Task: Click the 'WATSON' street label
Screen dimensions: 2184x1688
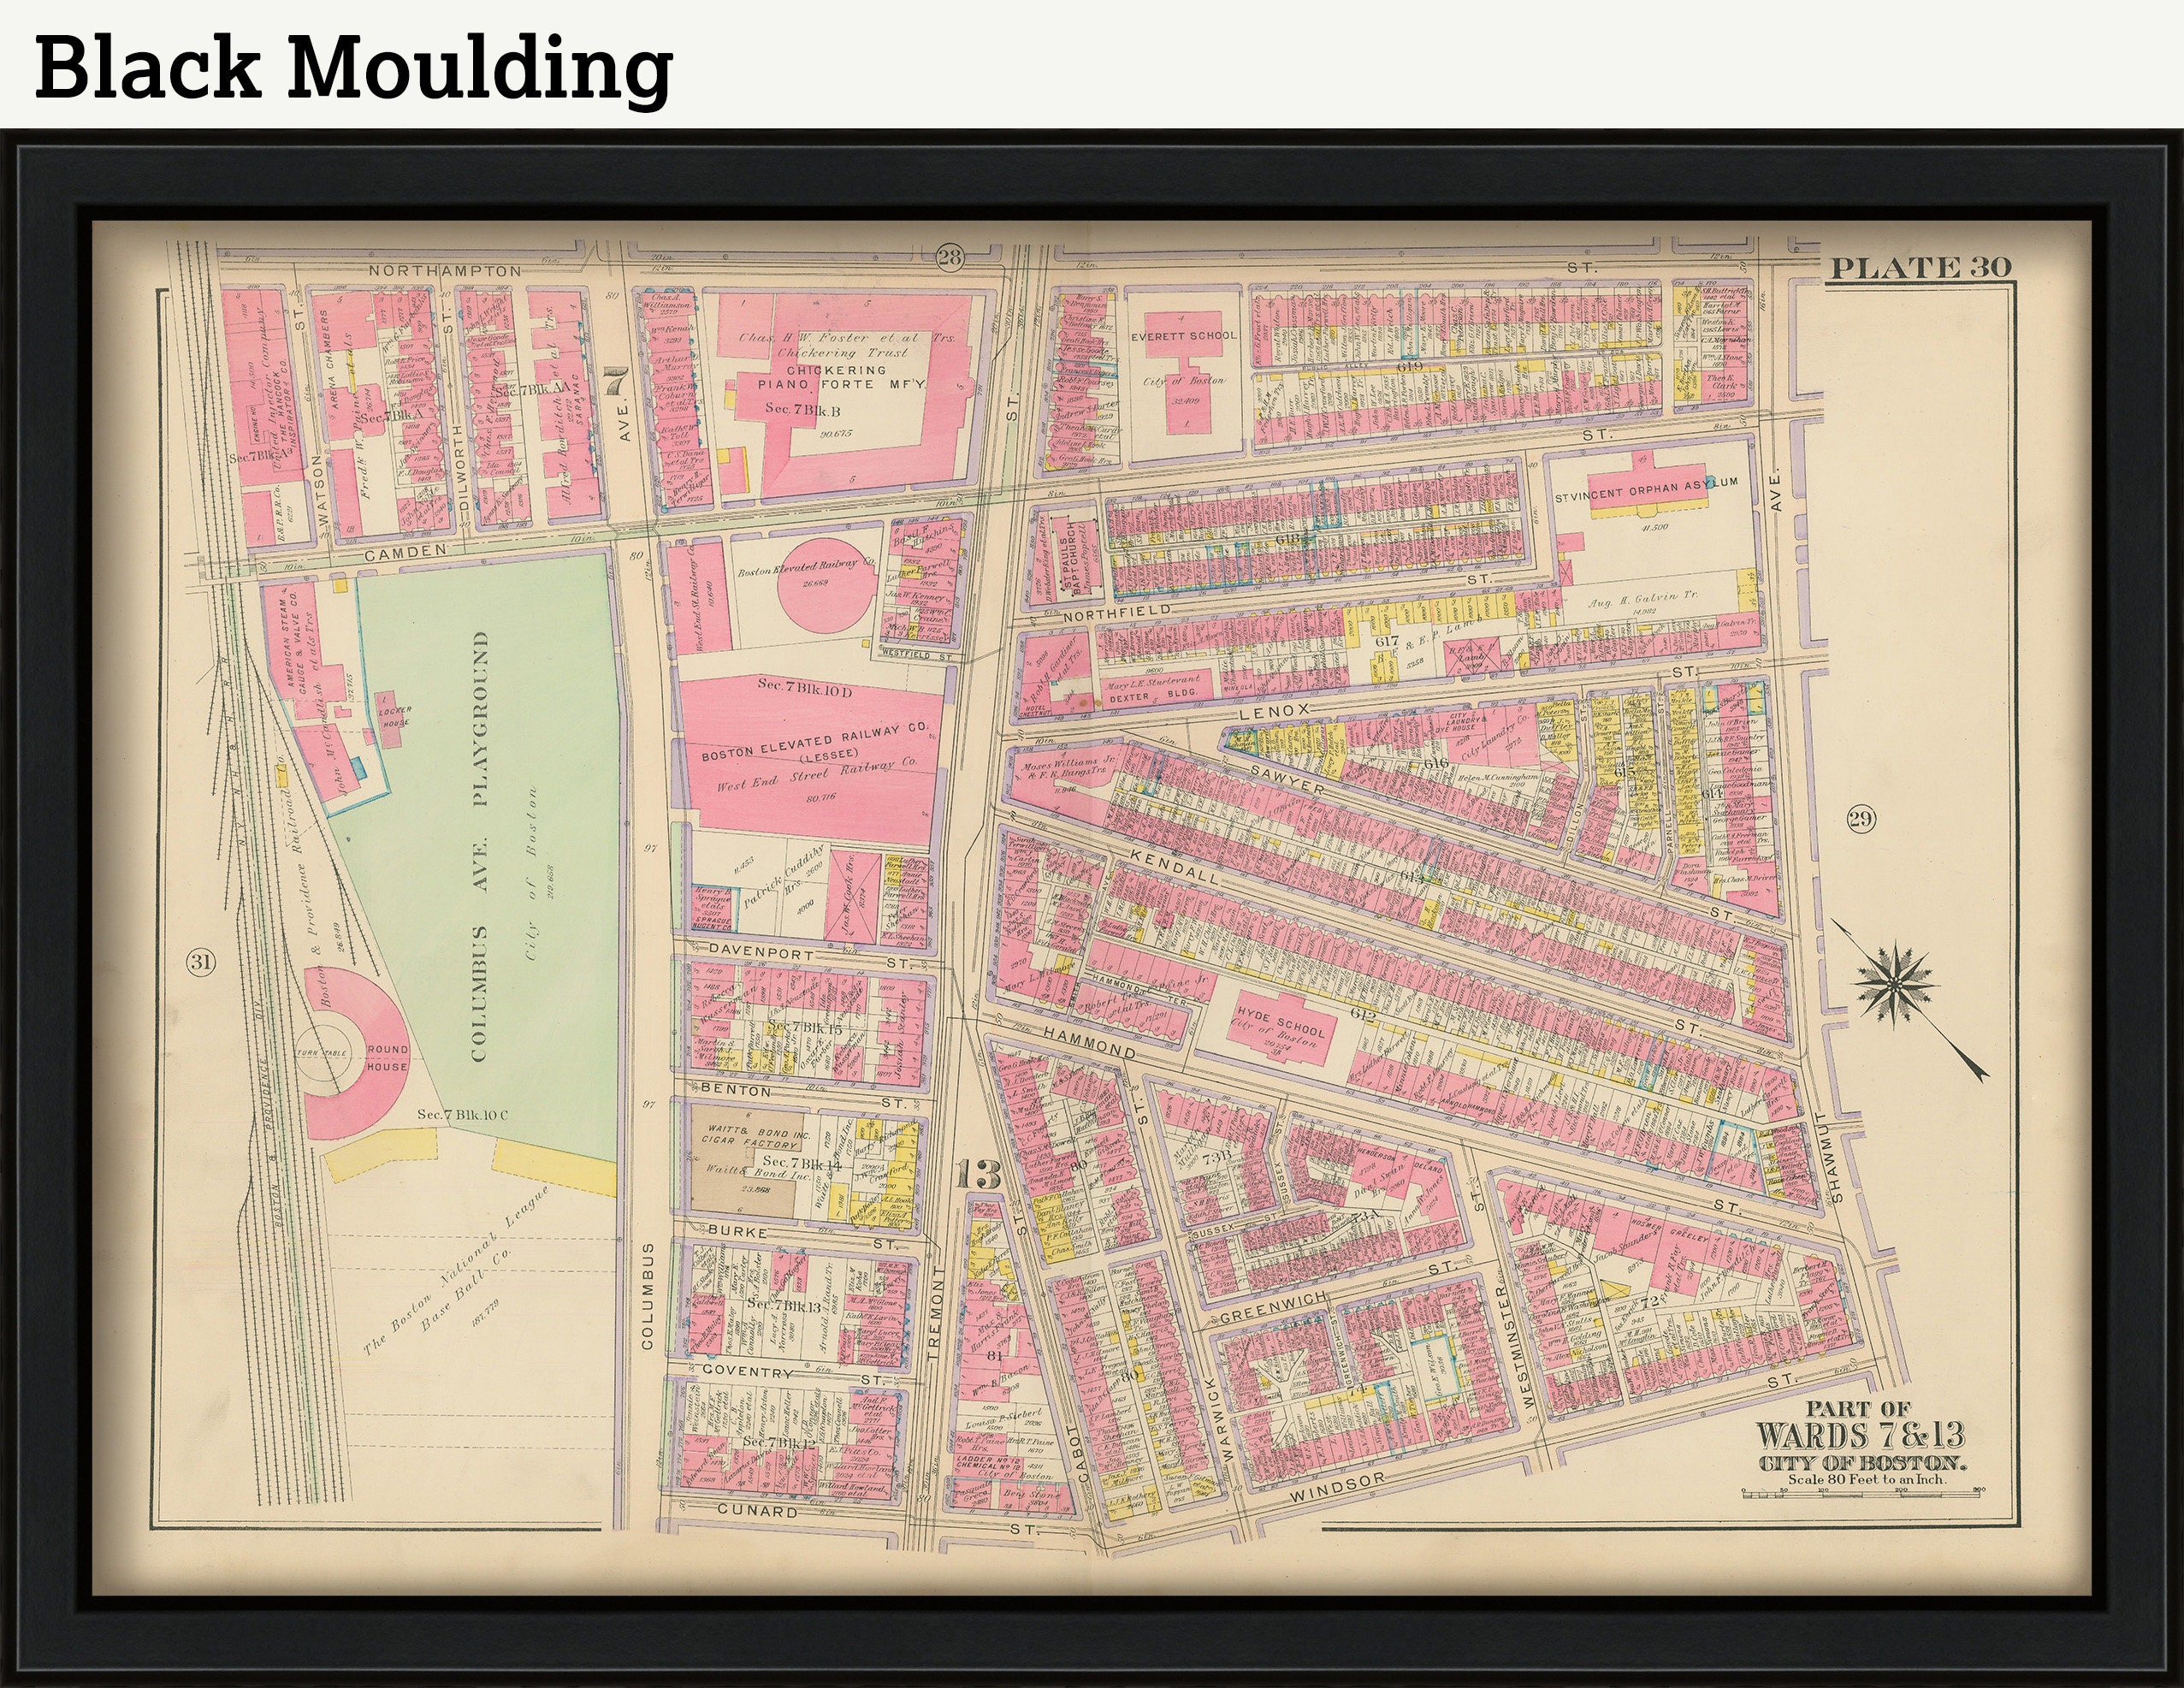Action: tap(322, 489)
